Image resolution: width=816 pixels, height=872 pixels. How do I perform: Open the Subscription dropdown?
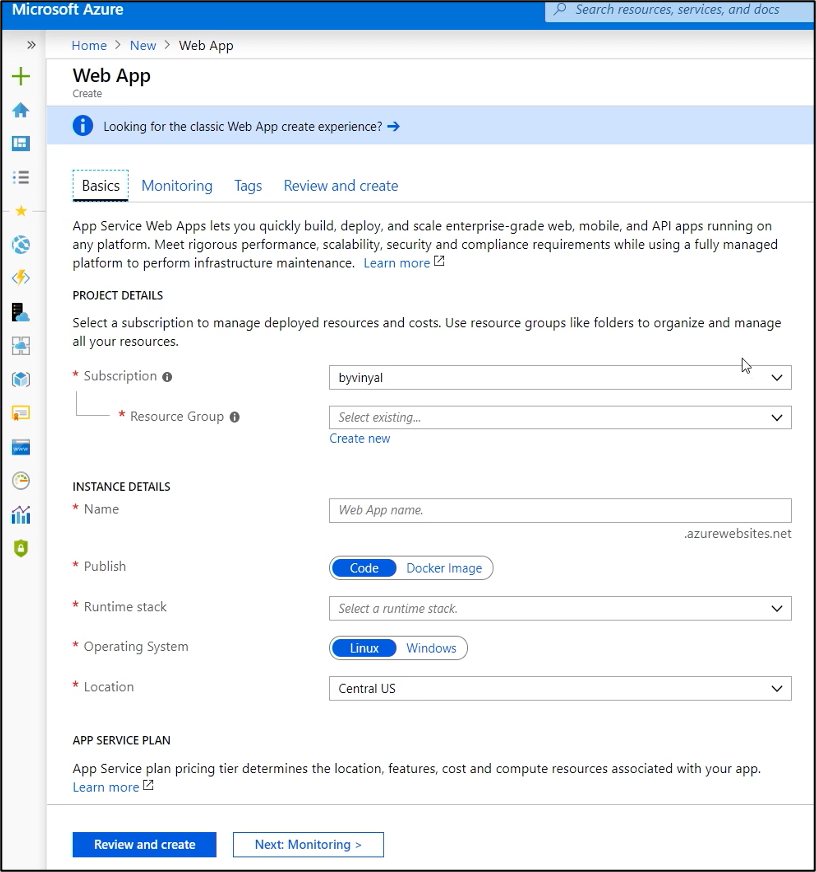pyautogui.click(x=559, y=378)
